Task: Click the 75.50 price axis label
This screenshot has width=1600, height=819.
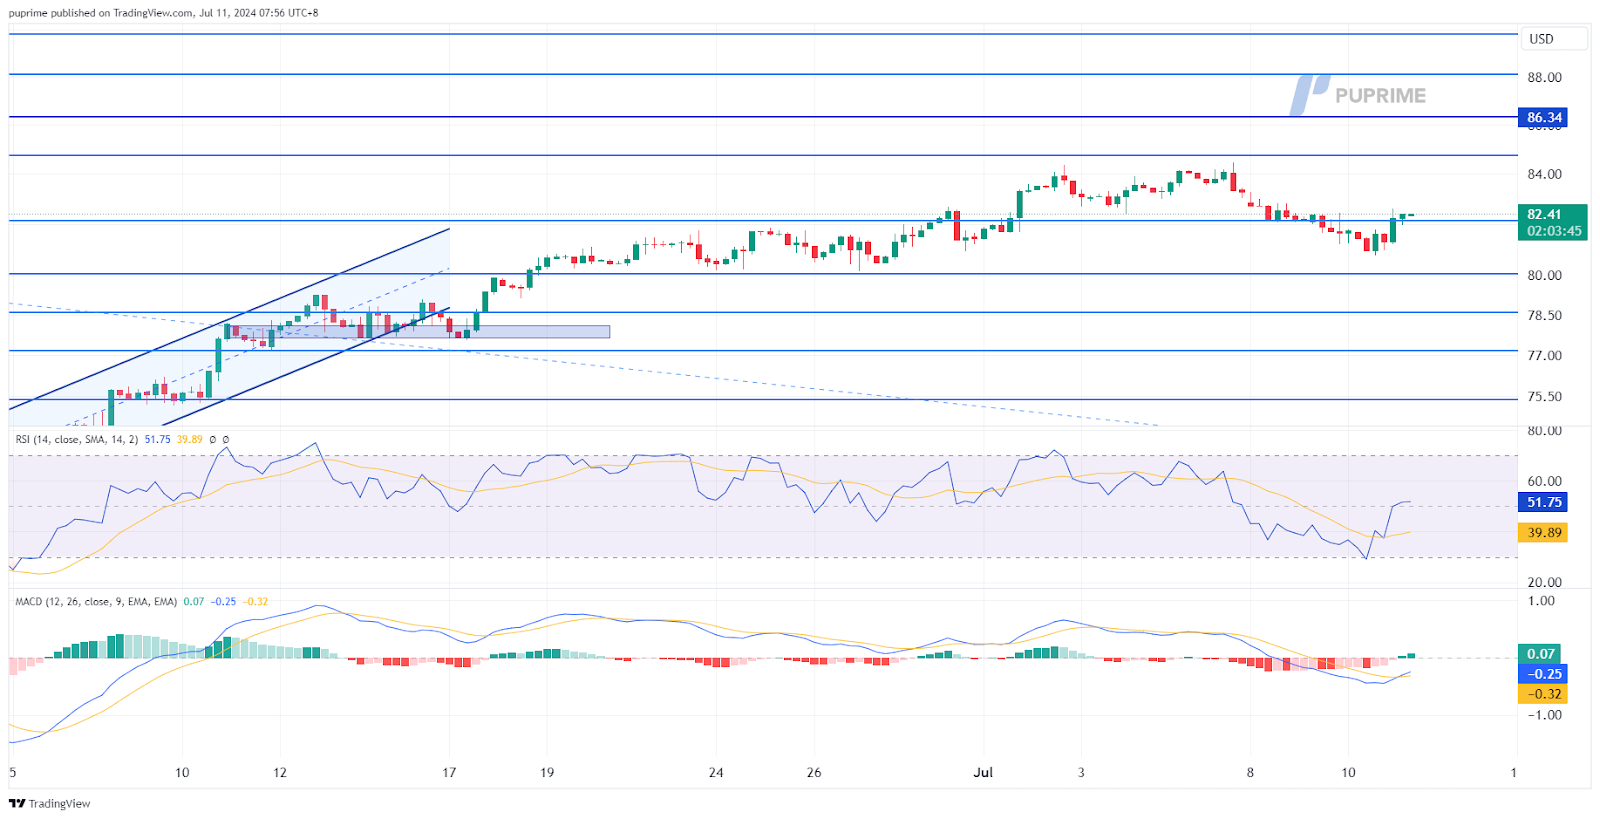Action: coord(1544,396)
